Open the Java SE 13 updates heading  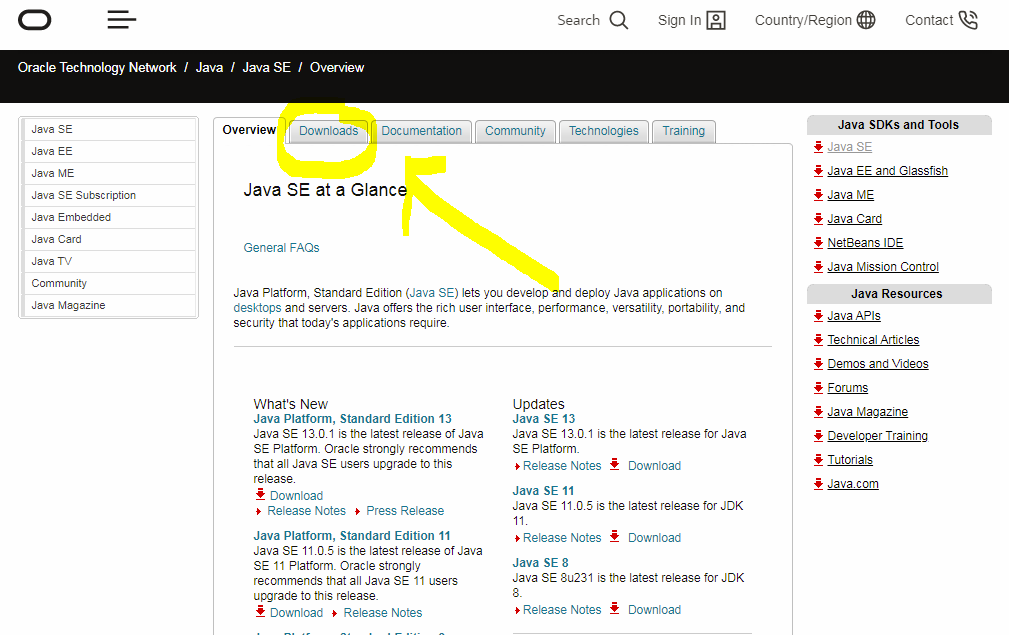click(x=544, y=419)
